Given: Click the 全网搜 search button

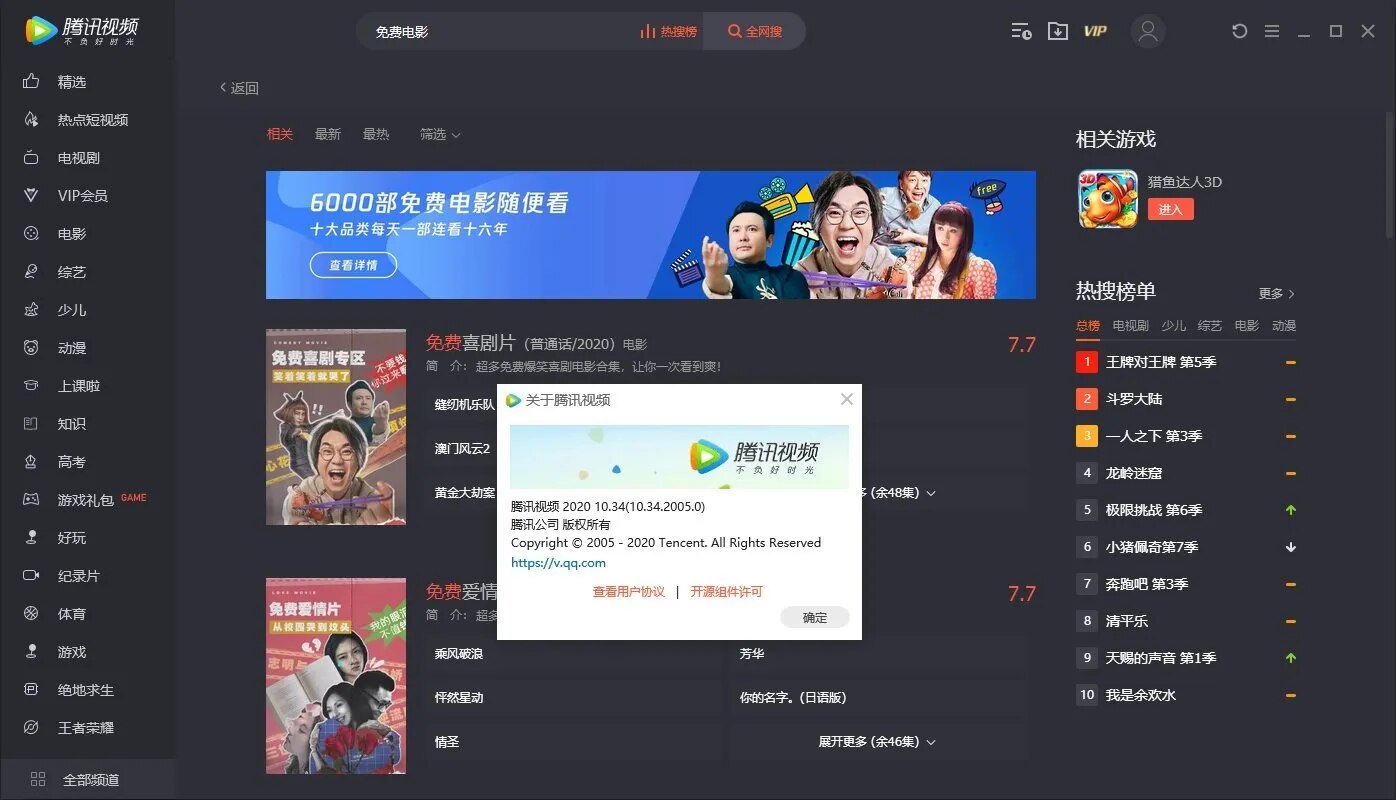Looking at the screenshot, I should [755, 31].
